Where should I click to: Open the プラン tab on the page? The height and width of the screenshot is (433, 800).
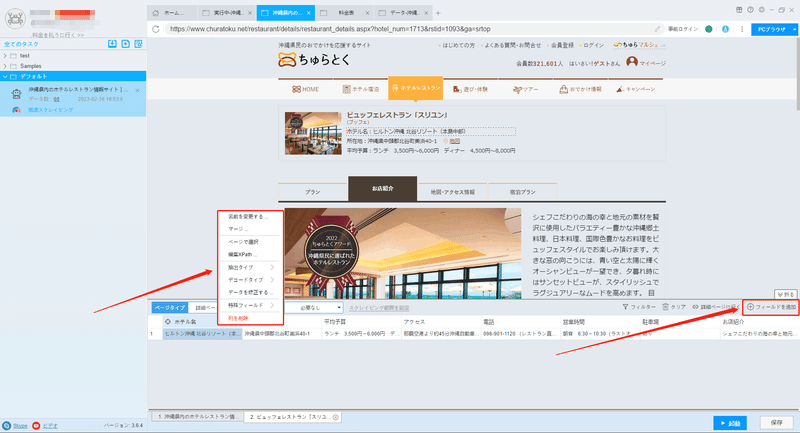tap(313, 192)
